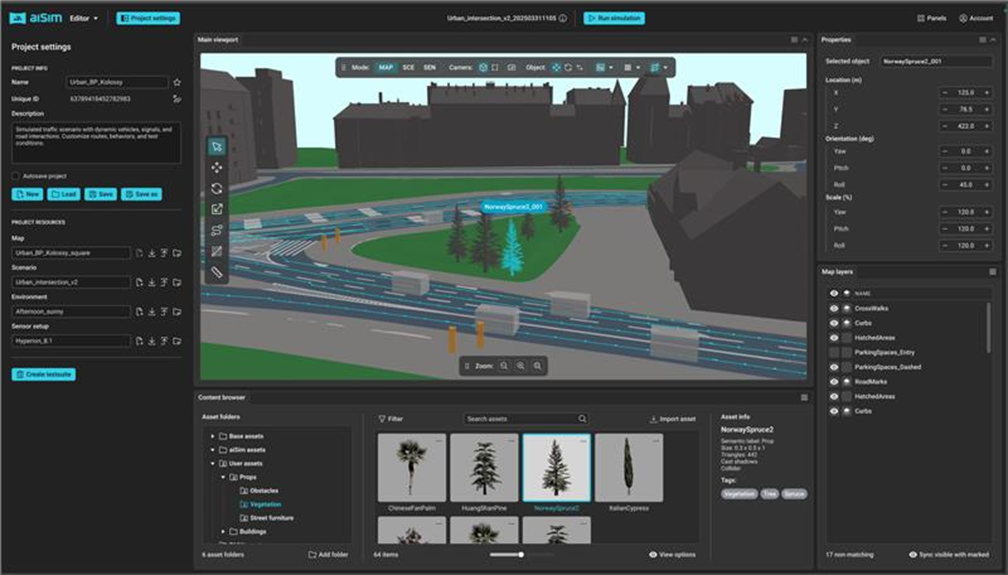Collapse the Properties panel chevron
The height and width of the screenshot is (575, 1008).
pyautogui.click(x=993, y=40)
